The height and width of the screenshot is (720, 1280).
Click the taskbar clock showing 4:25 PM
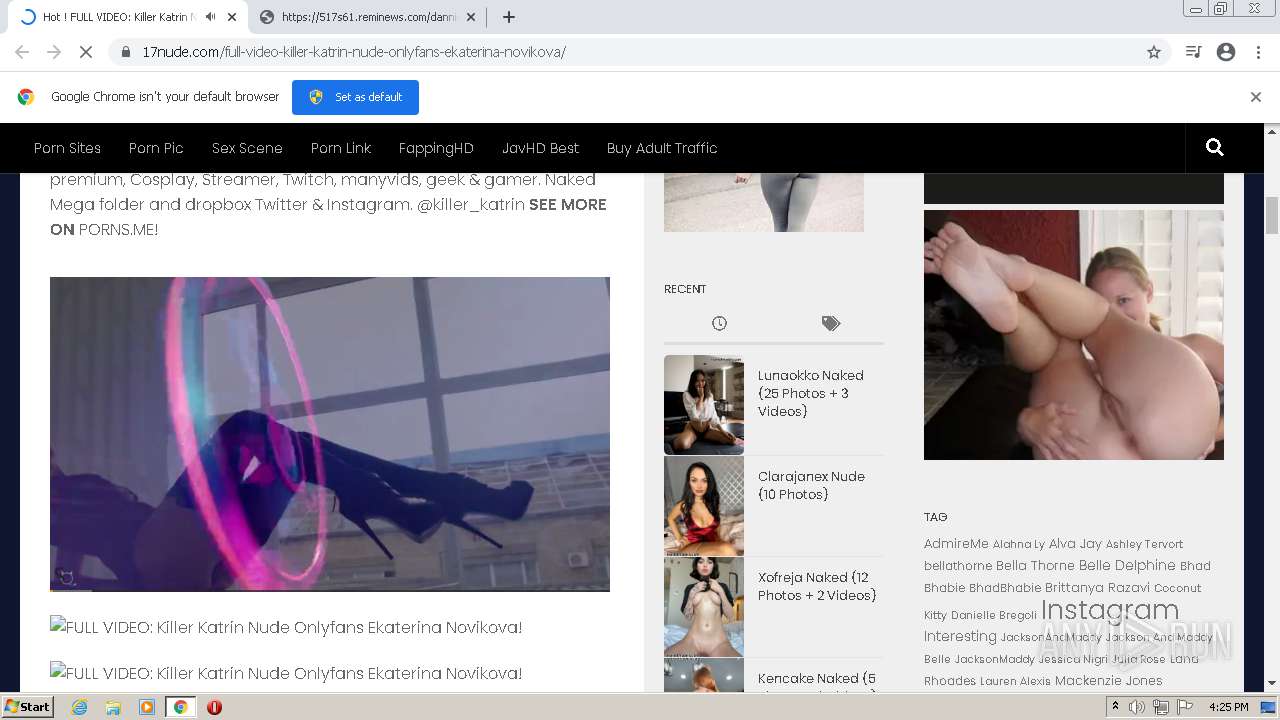1228,707
